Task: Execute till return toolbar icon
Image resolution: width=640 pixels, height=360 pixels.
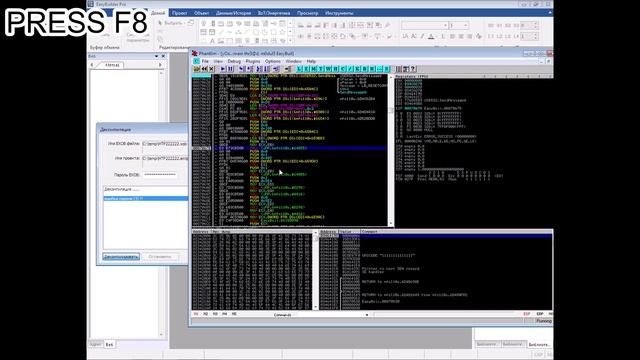Action: 276,69
